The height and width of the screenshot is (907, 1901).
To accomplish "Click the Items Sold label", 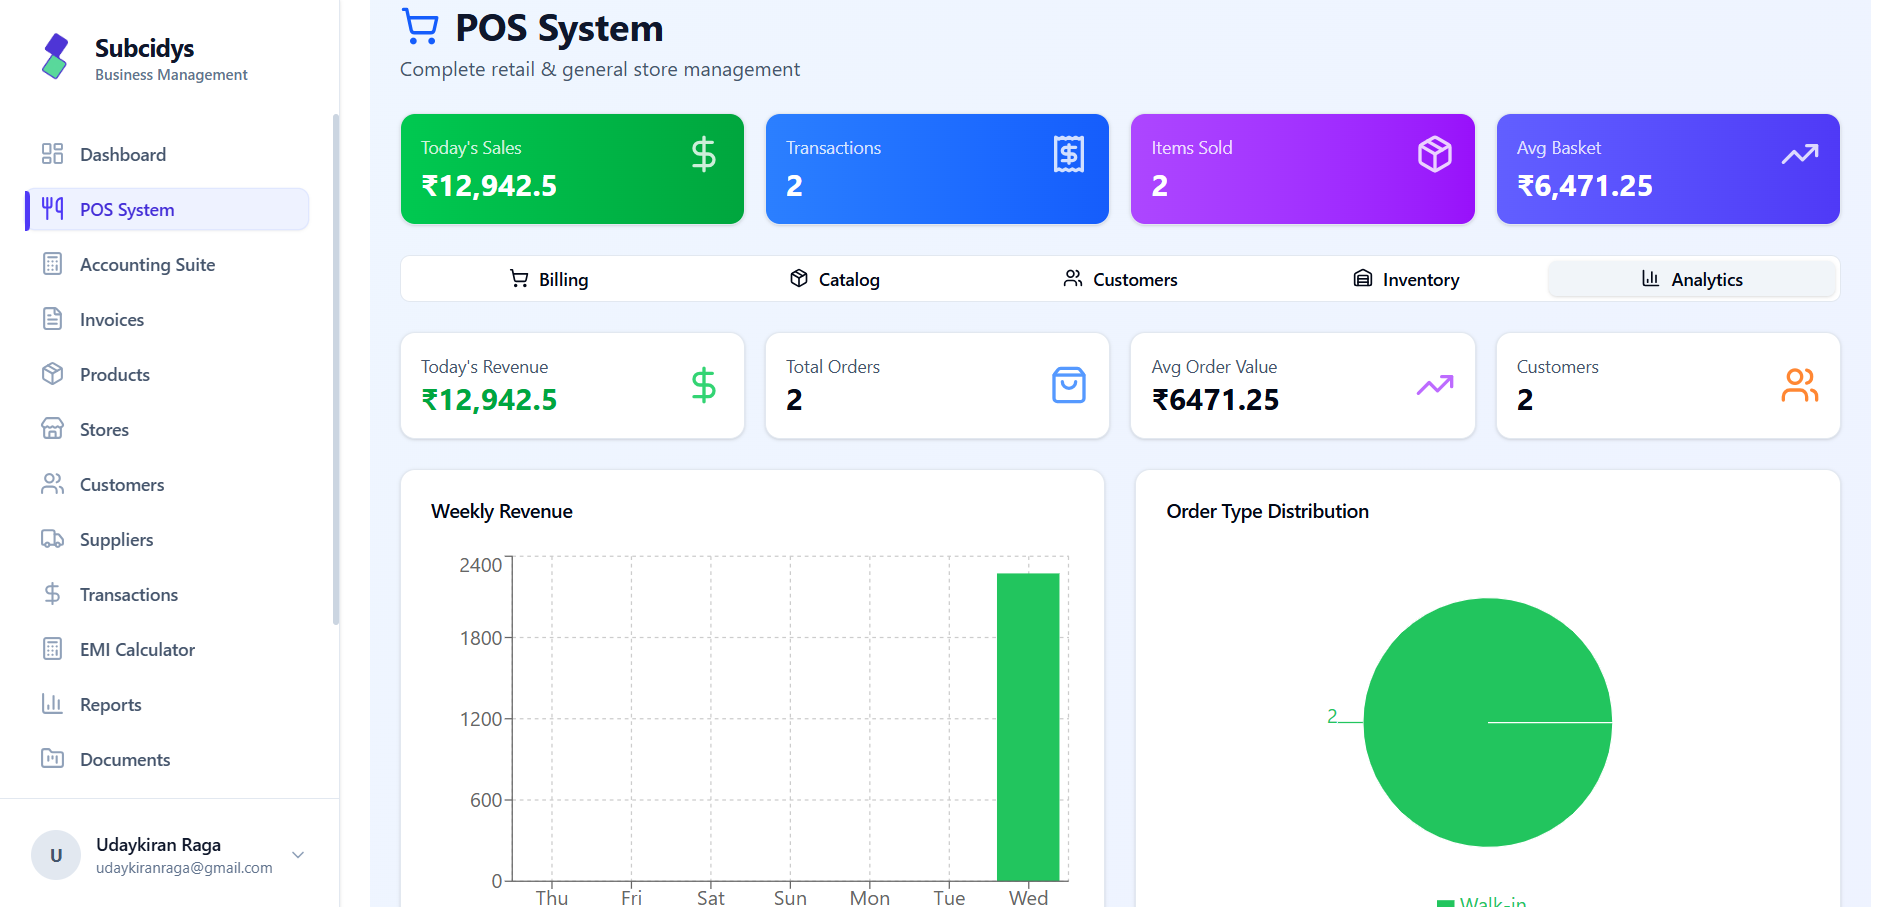I will (1192, 148).
